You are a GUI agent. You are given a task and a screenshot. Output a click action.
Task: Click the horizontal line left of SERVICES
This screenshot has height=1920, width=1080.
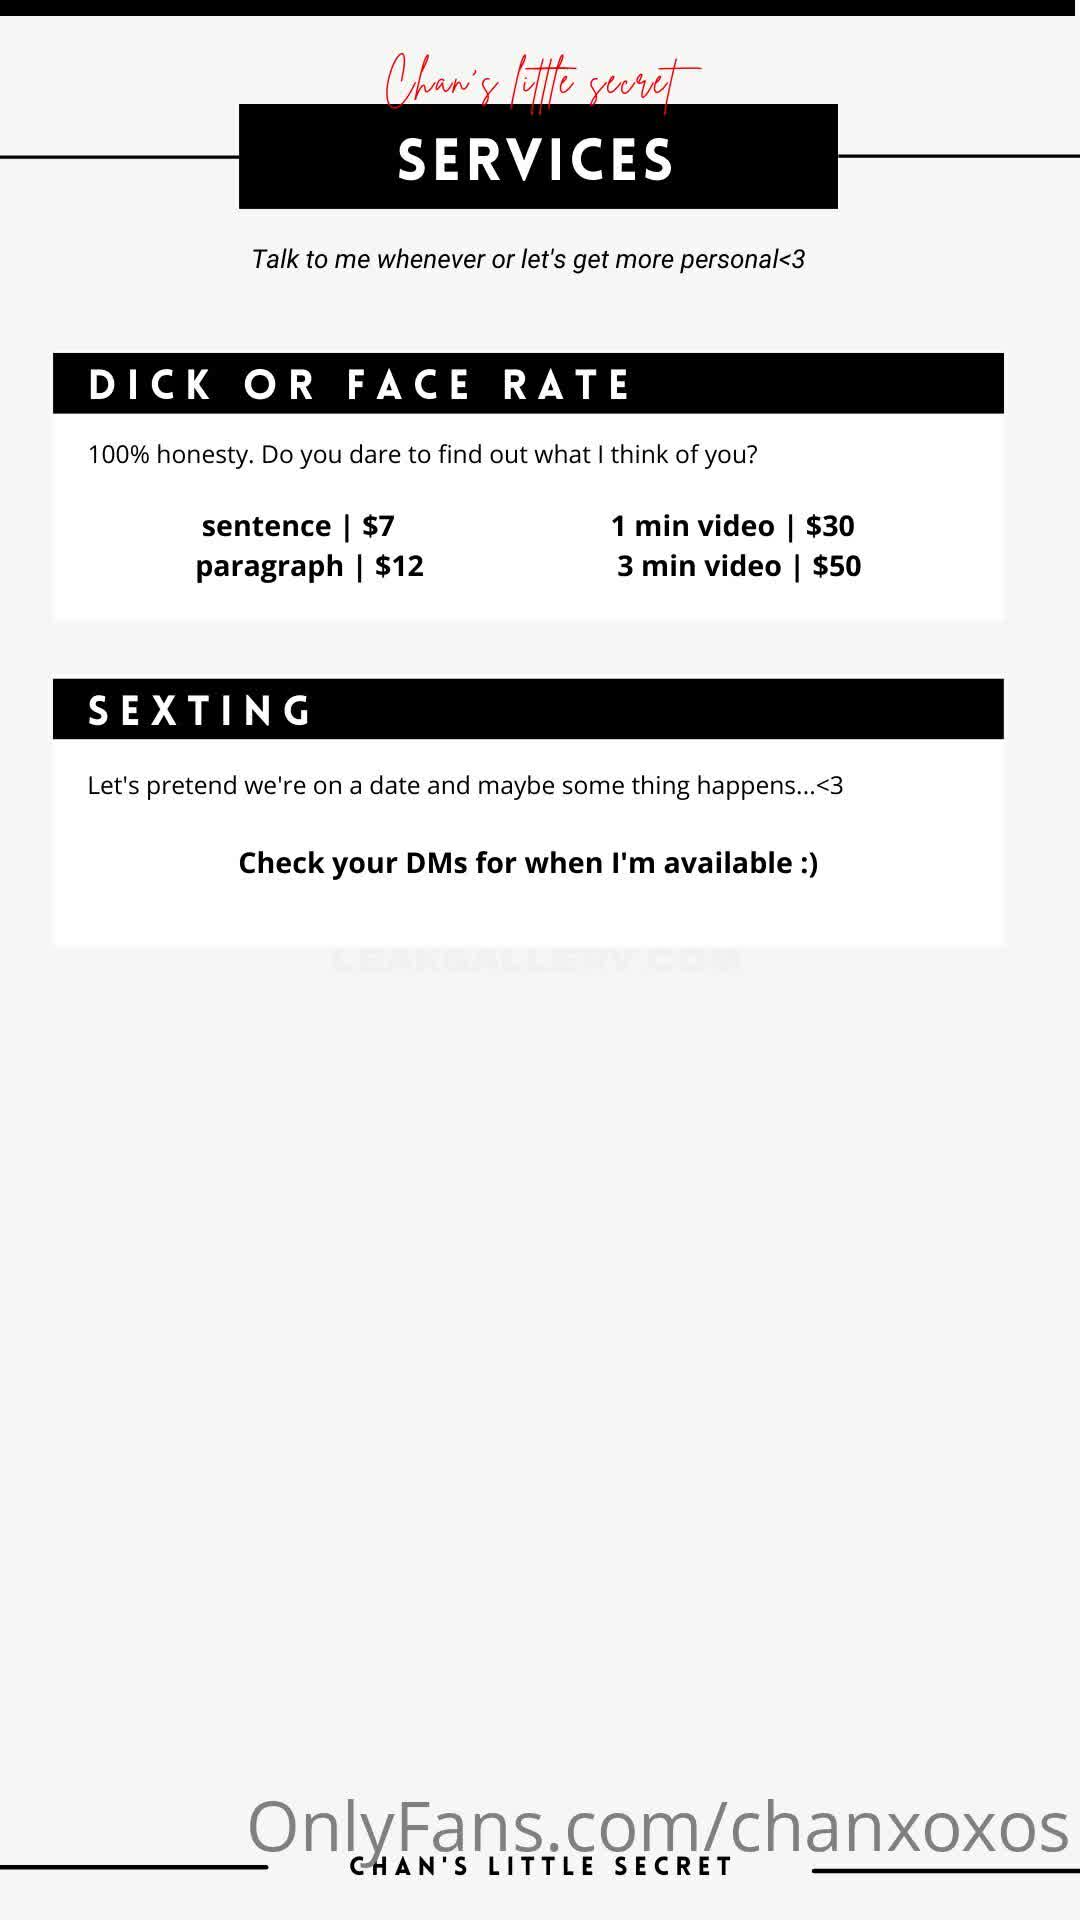click(x=119, y=157)
